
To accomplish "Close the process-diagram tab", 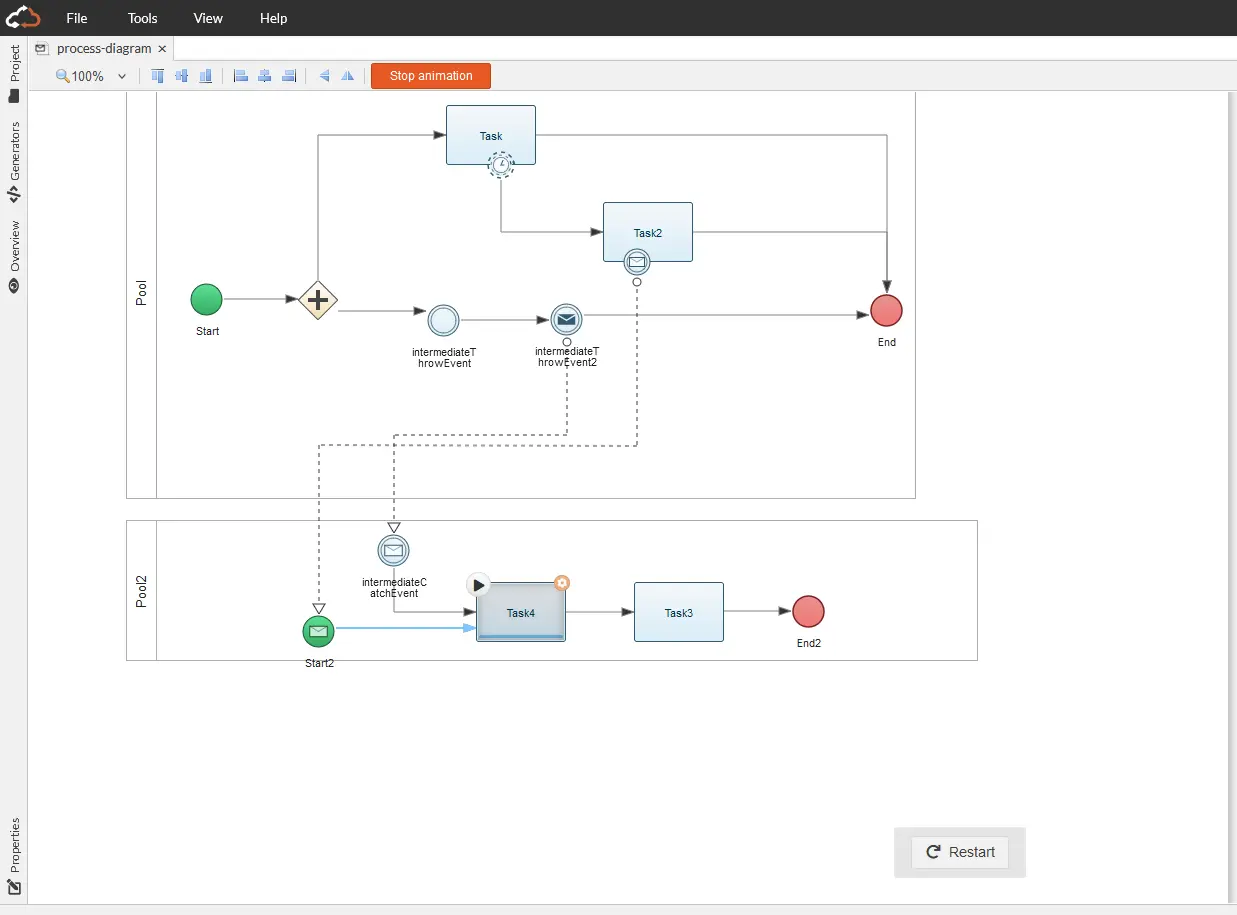I will tap(163, 48).
